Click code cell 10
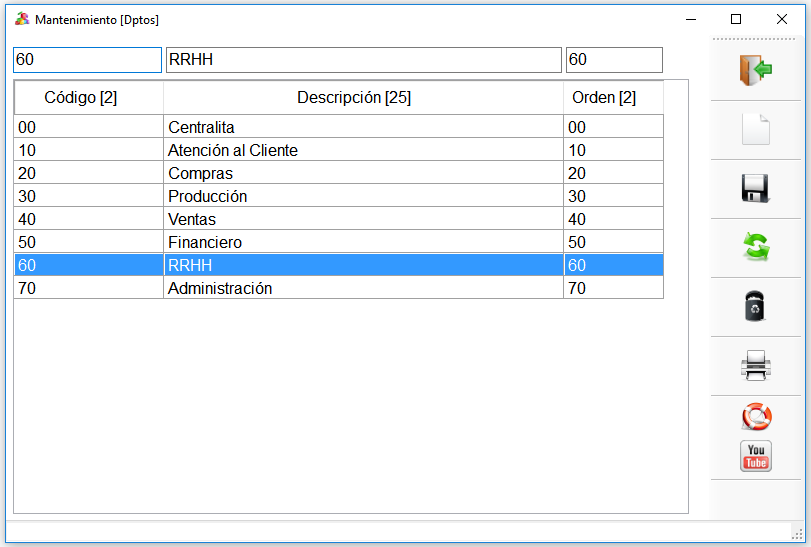This screenshot has width=811, height=547. (x=88, y=150)
